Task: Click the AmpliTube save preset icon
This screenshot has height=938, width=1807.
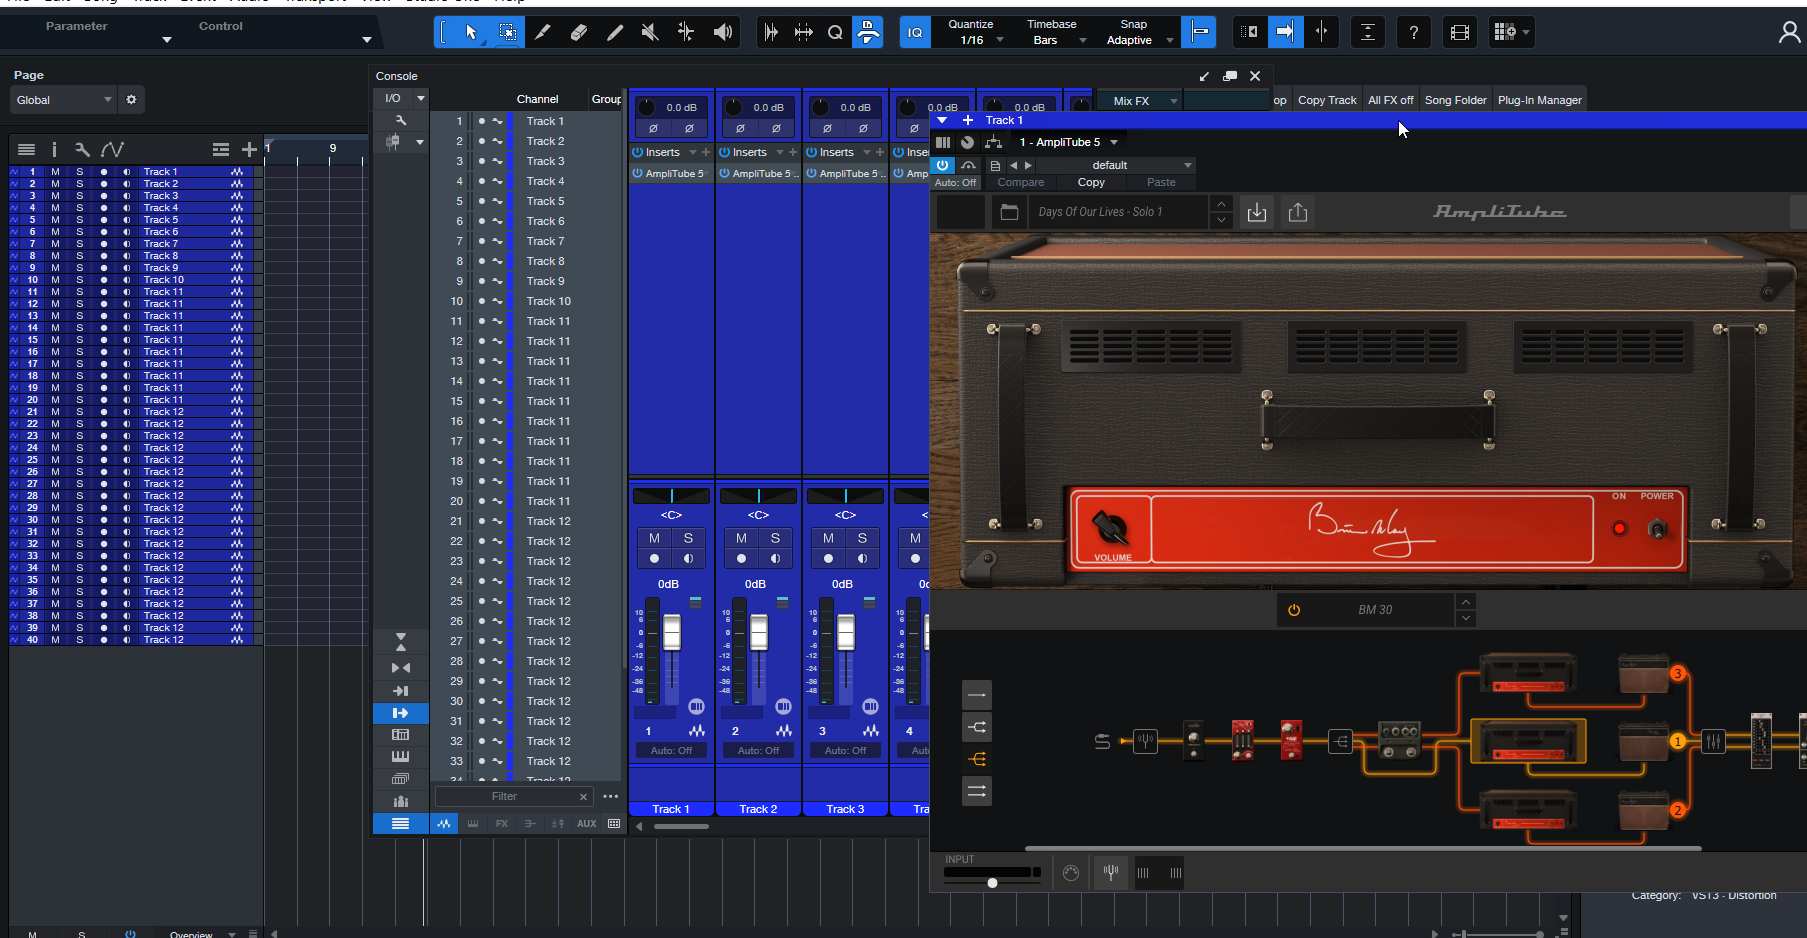Action: pos(1257,212)
